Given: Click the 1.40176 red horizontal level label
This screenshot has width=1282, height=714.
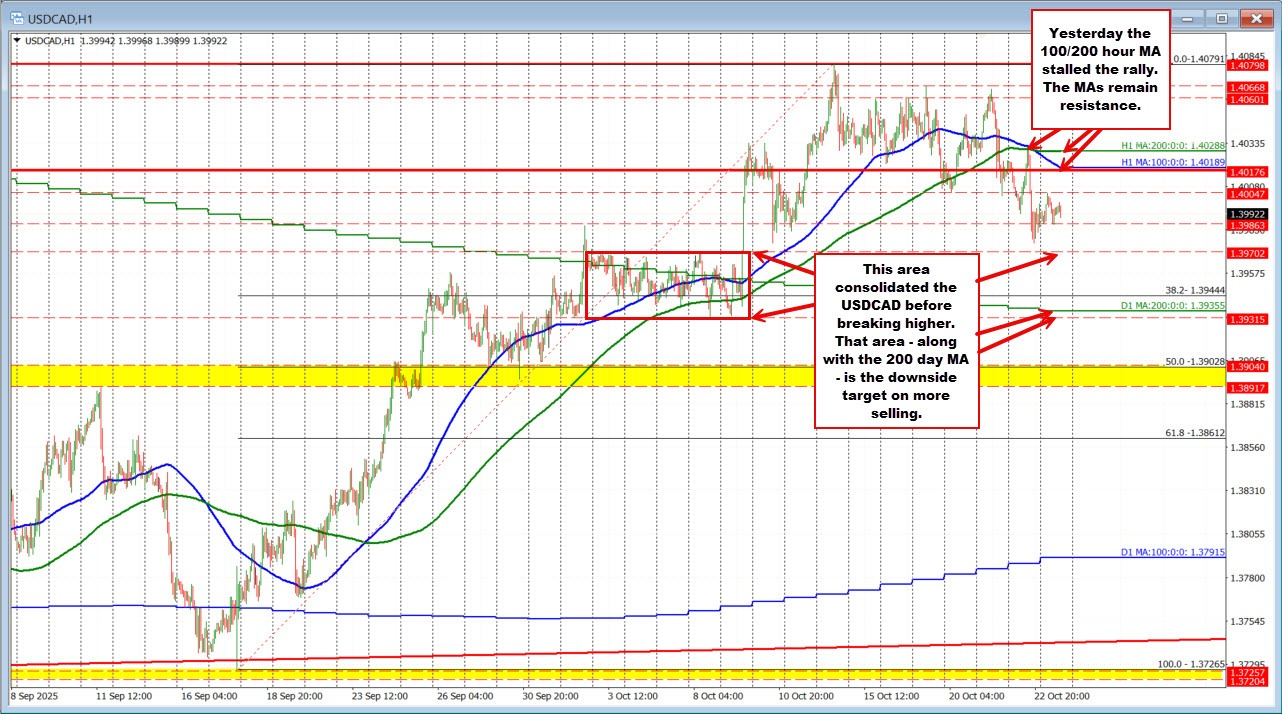Looking at the screenshot, I should point(1249,171).
